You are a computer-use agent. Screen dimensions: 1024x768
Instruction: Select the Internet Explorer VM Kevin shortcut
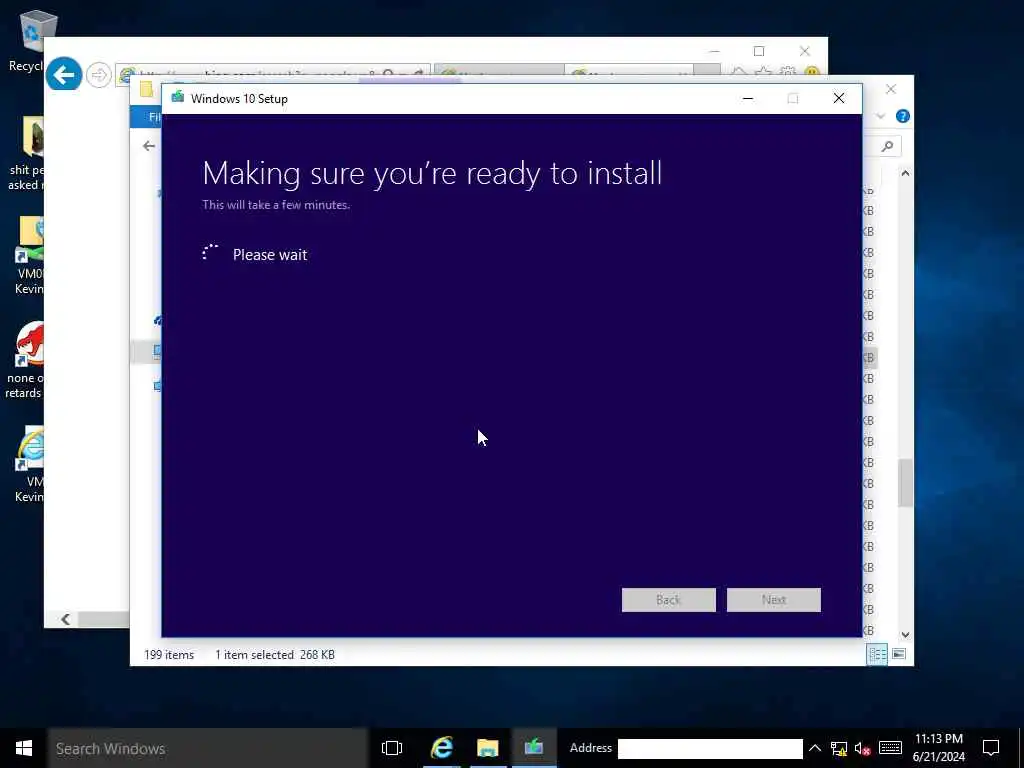coord(29,464)
